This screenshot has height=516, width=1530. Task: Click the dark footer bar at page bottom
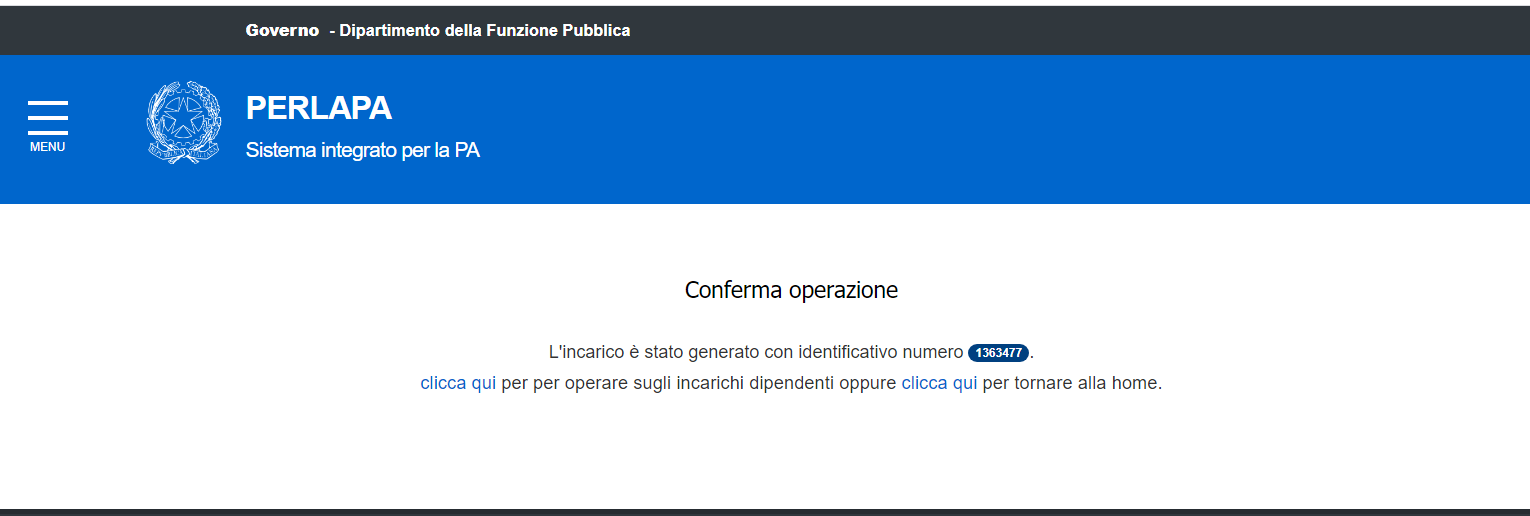coord(765,512)
